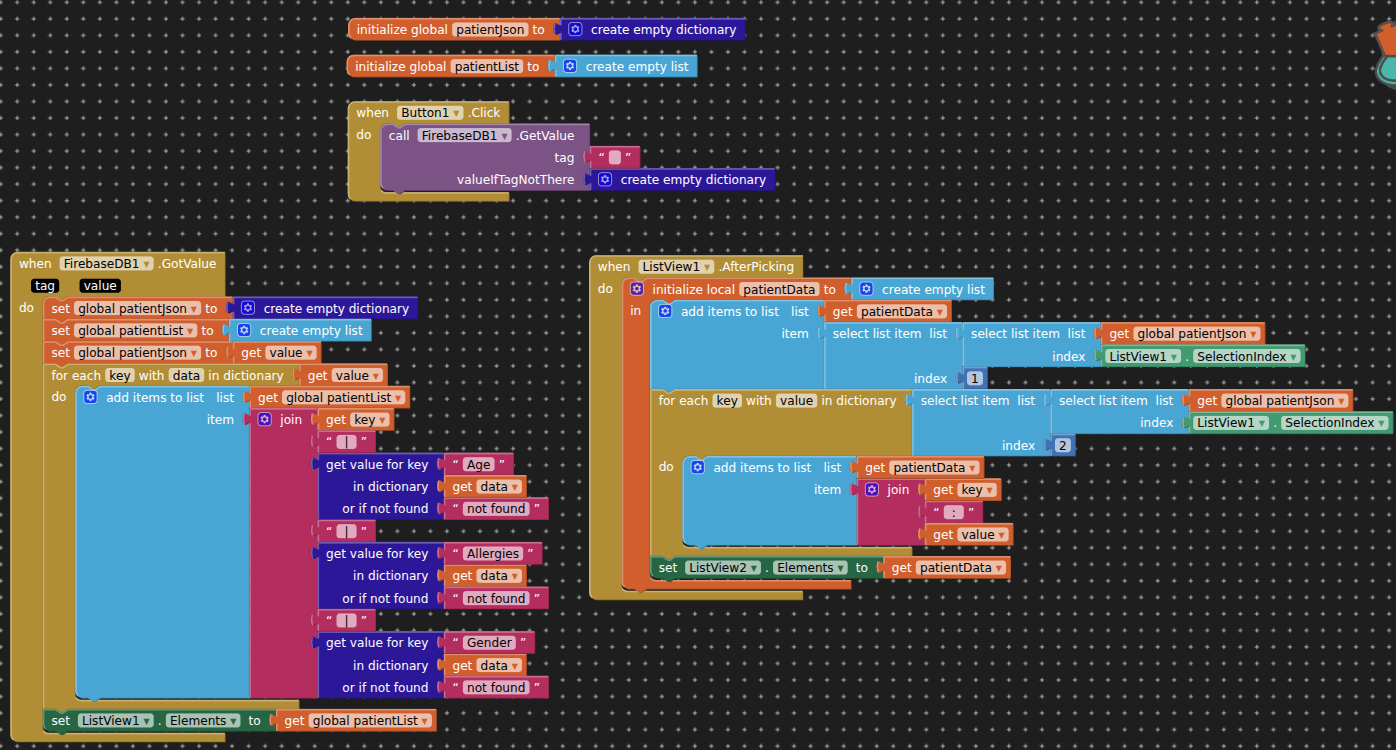Click gear icon on global patientJson's empty dictionary block
The image size is (1396, 750).
(x=575, y=30)
